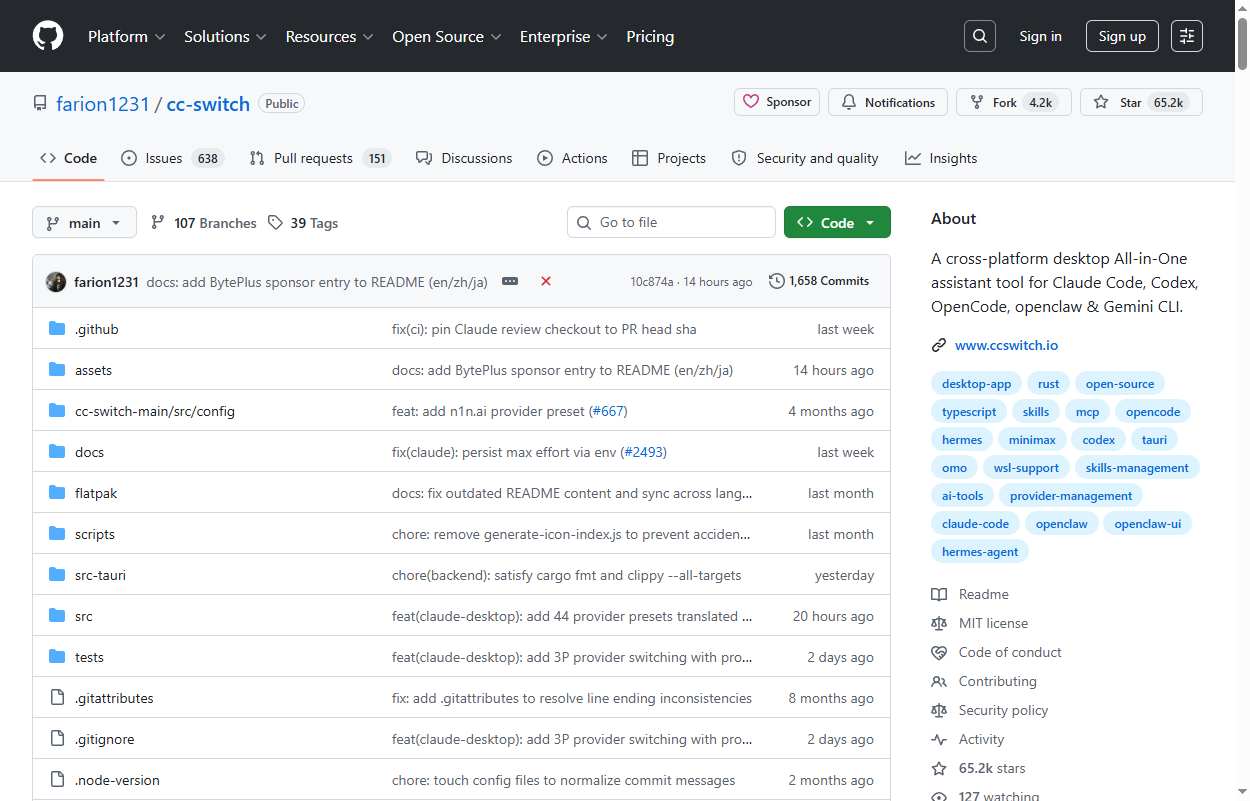Star the cc-switch repository
The image size is (1250, 801).
1141,102
